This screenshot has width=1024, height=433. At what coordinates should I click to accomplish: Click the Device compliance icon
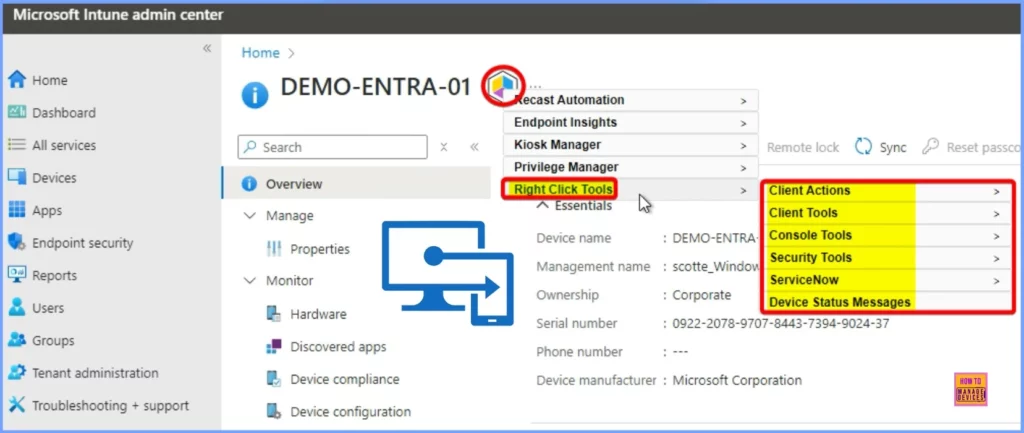click(274, 379)
